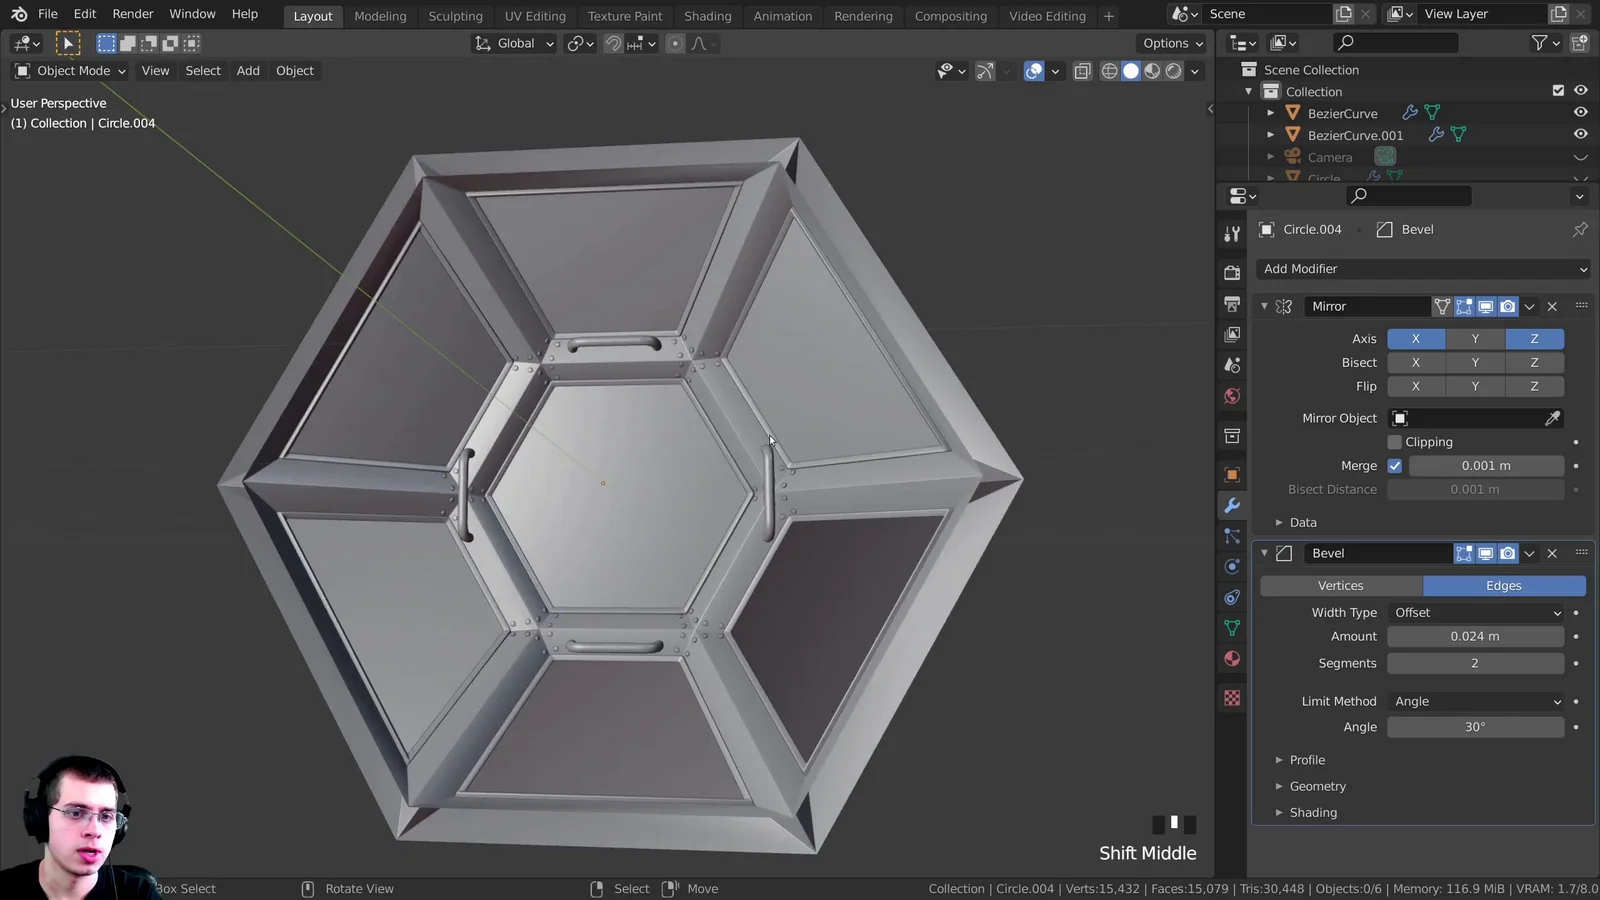Image resolution: width=1600 pixels, height=900 pixels.
Task: Uncheck the Merge checkbox
Action: pyautogui.click(x=1395, y=466)
